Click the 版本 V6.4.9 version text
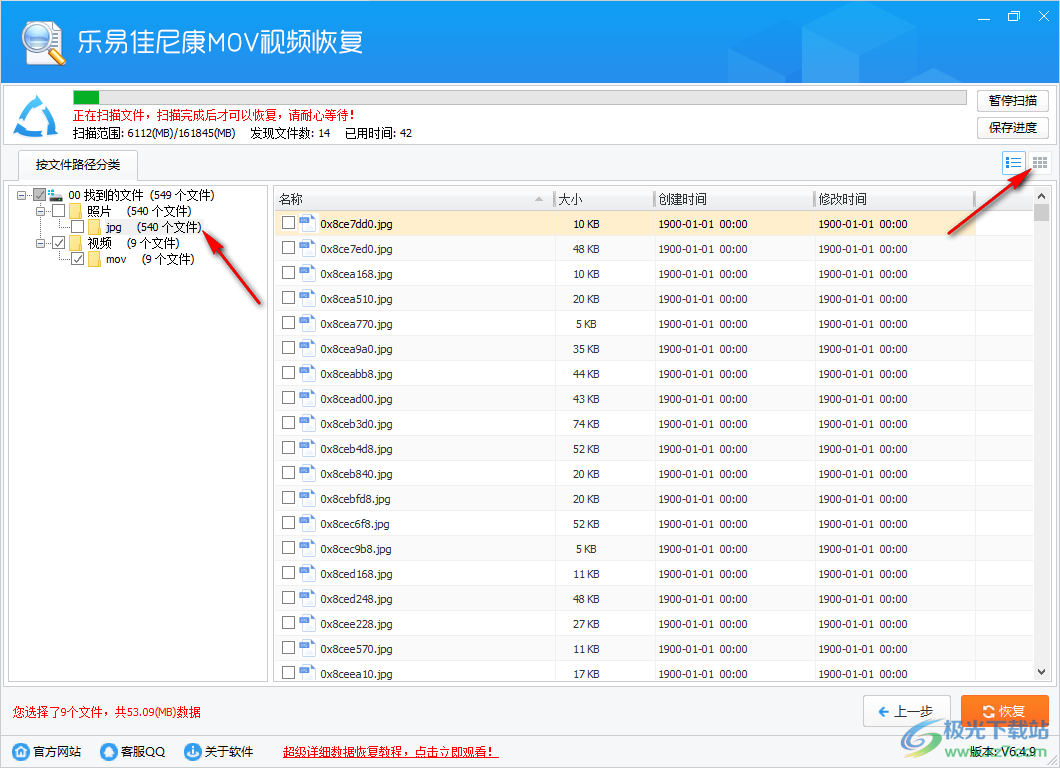The image size is (1060, 768). [x=1003, y=751]
